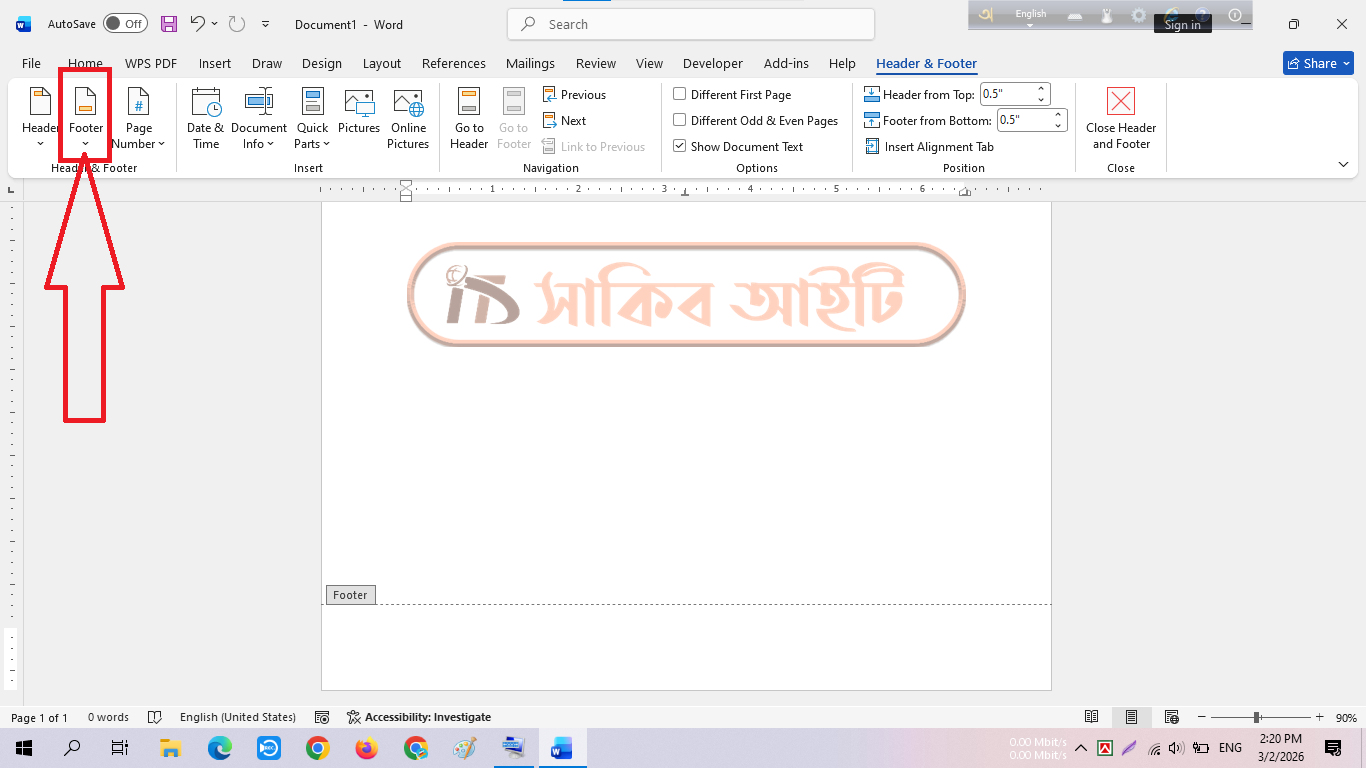Toggle the AutoSave switch

125,24
